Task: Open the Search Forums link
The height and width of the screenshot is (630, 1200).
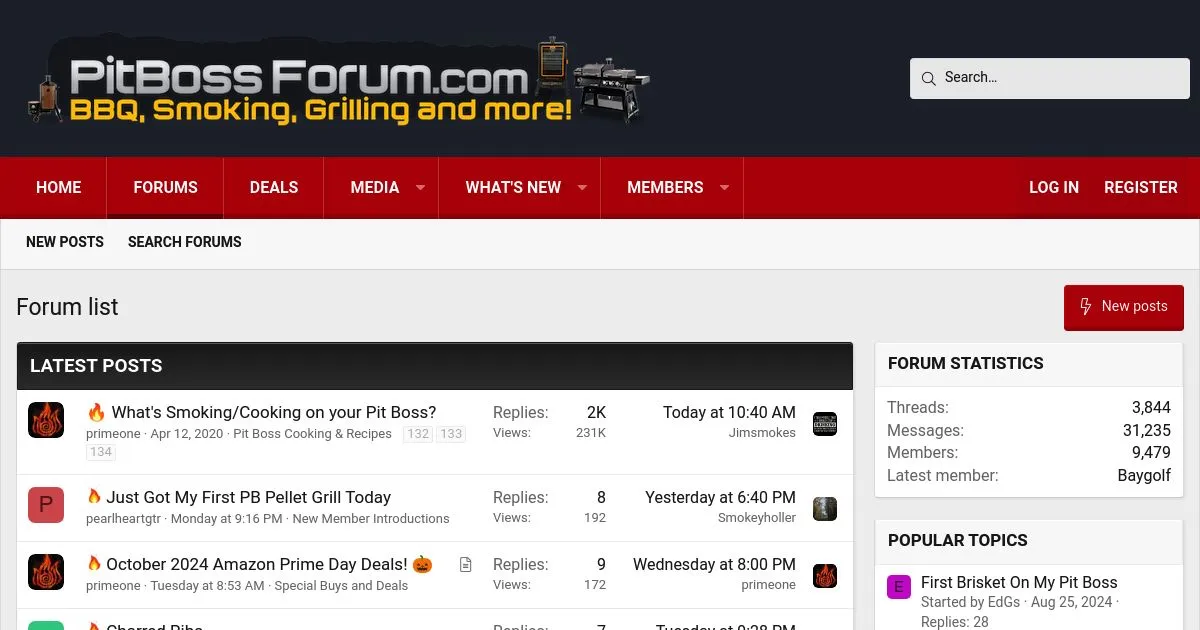Action: click(185, 242)
